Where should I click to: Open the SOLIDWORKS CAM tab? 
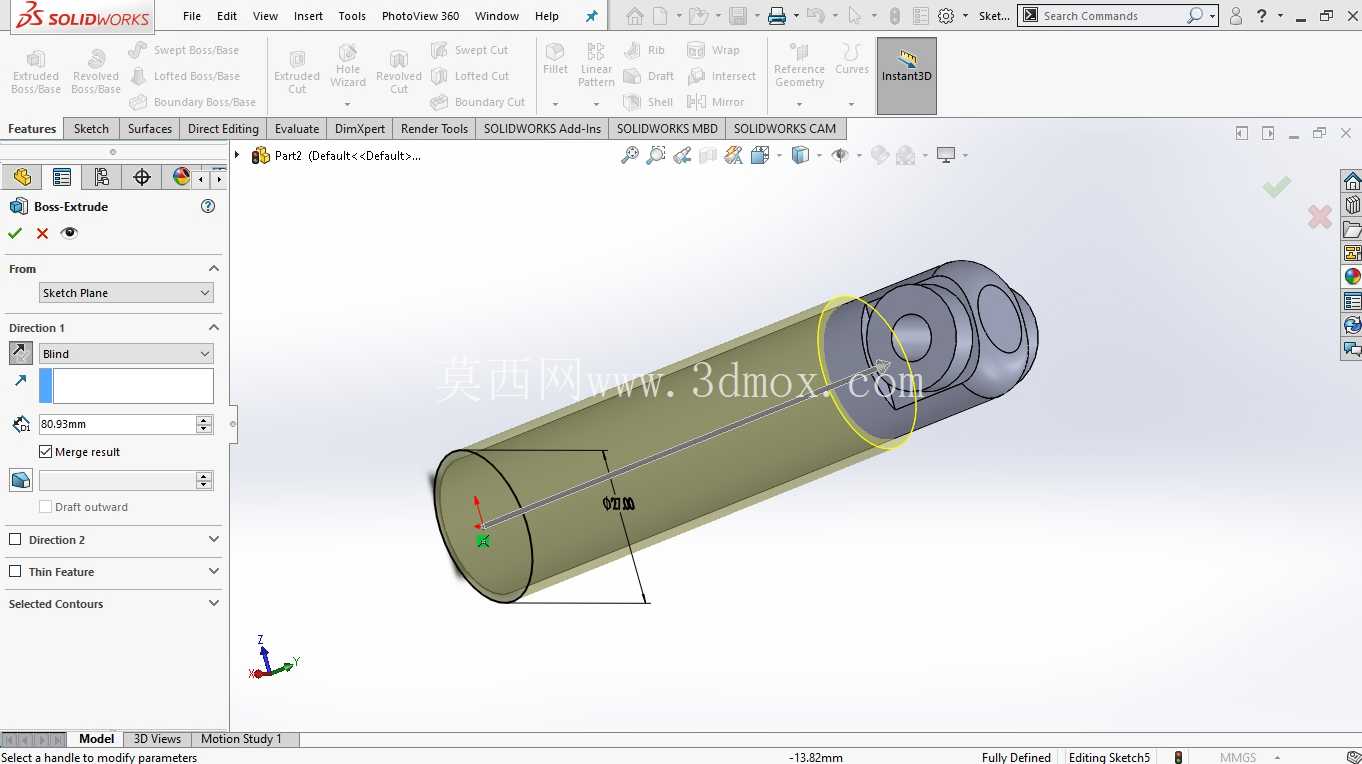coord(785,129)
